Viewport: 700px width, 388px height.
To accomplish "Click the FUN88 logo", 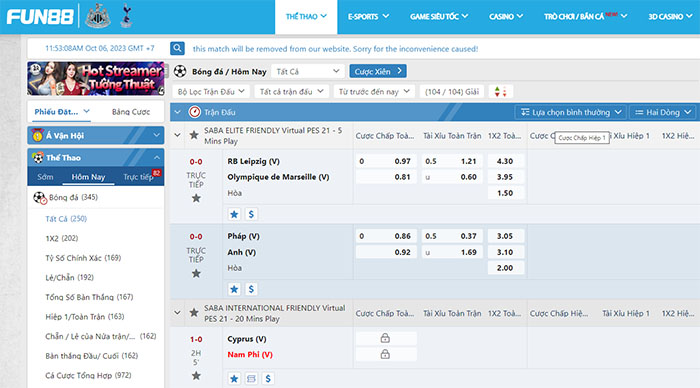I will pyautogui.click(x=40, y=17).
